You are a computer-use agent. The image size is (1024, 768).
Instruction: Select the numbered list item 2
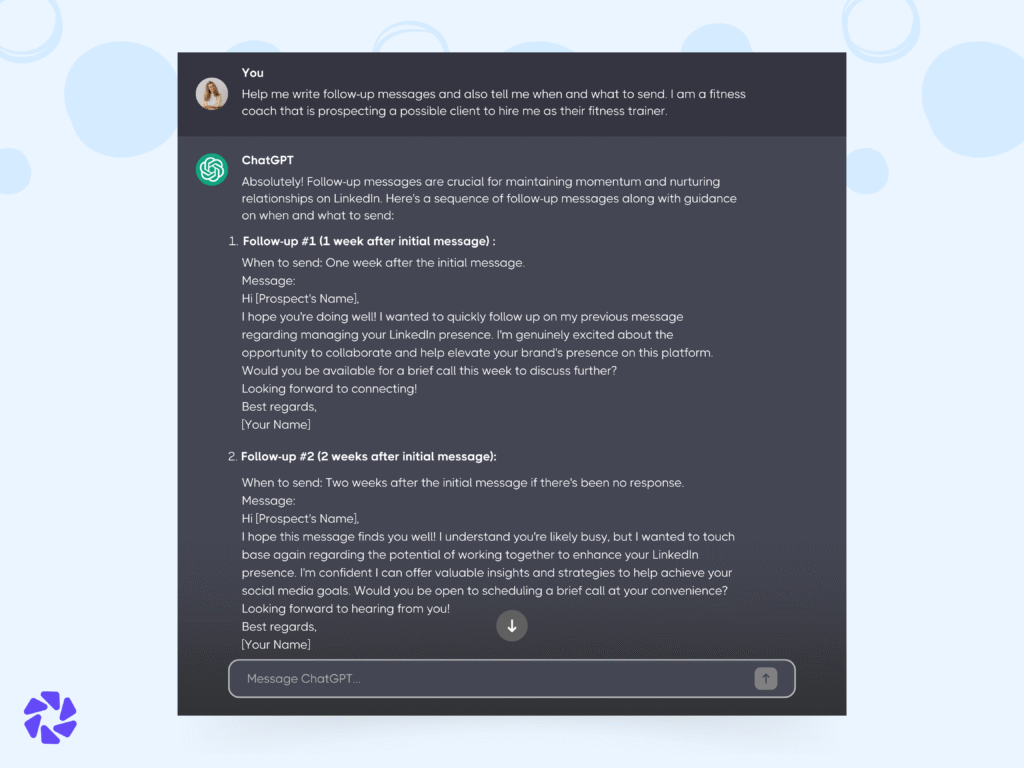232,456
